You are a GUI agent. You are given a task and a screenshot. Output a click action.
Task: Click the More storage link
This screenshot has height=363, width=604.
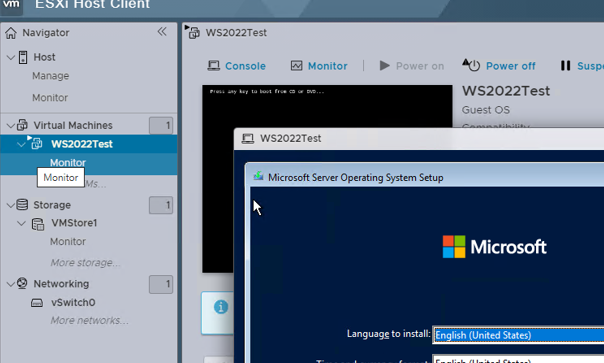pyautogui.click(x=86, y=263)
